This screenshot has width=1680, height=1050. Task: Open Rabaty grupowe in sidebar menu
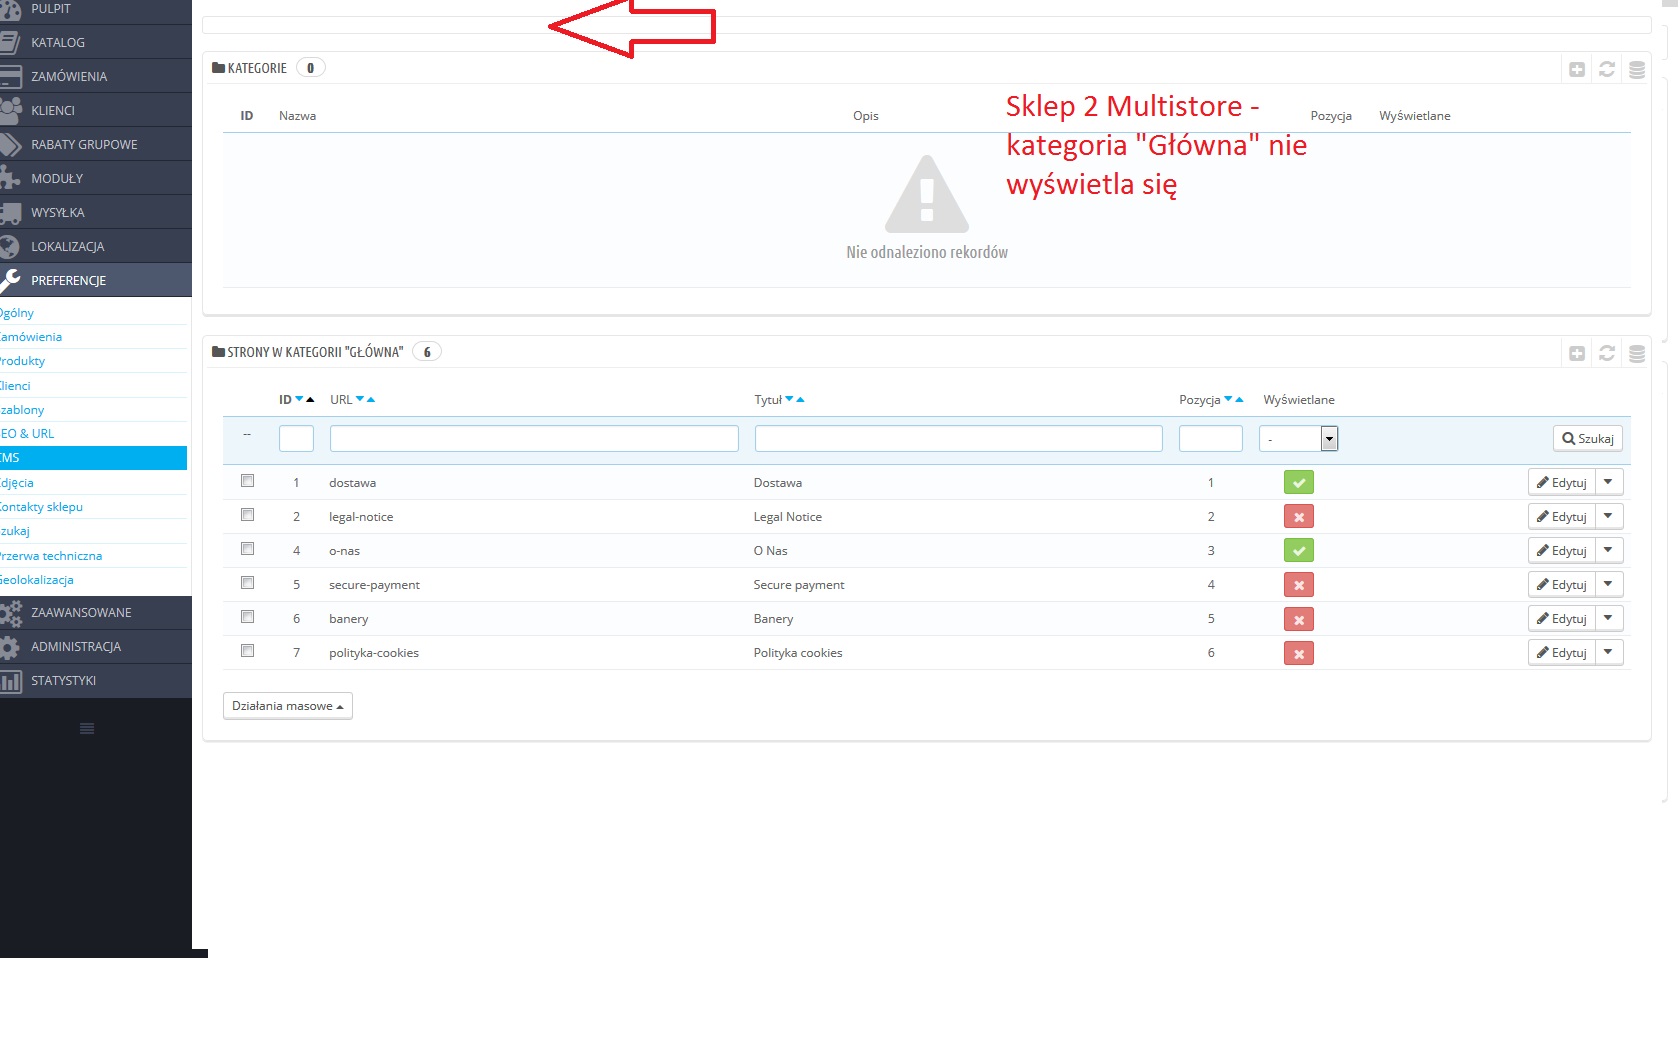[96, 144]
